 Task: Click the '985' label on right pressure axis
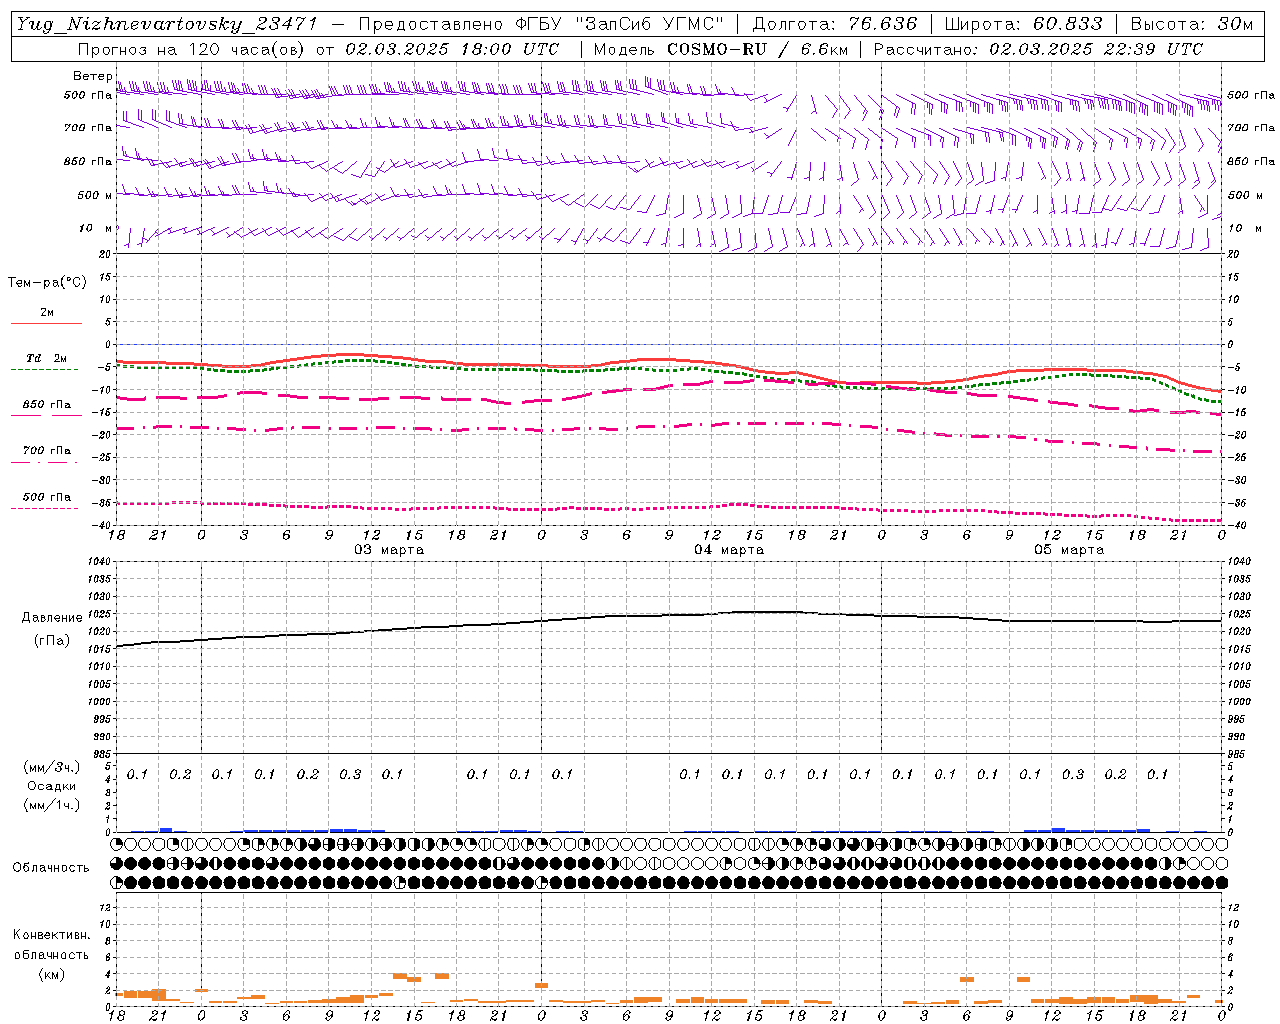1240,754
